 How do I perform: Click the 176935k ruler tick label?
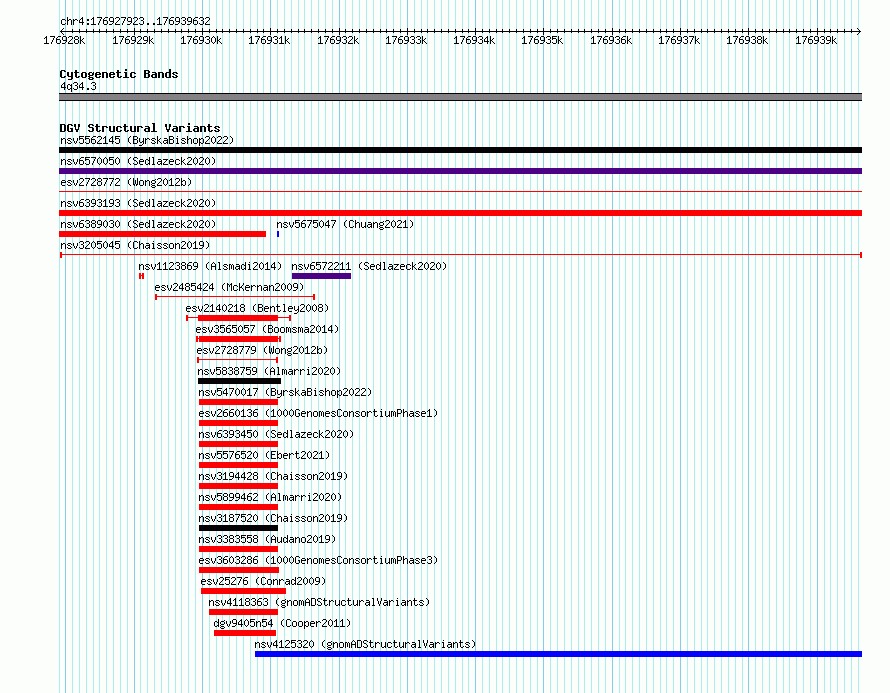(x=542, y=40)
